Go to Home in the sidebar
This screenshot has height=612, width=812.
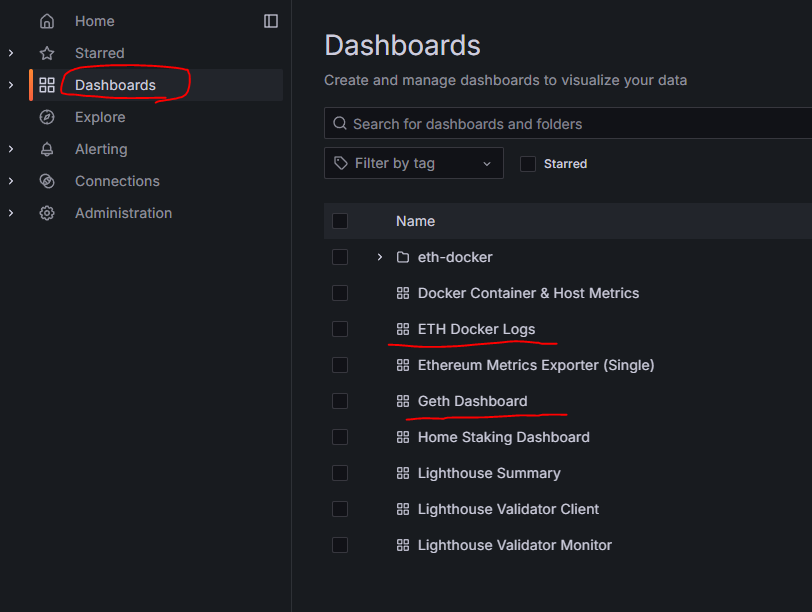[x=95, y=21]
